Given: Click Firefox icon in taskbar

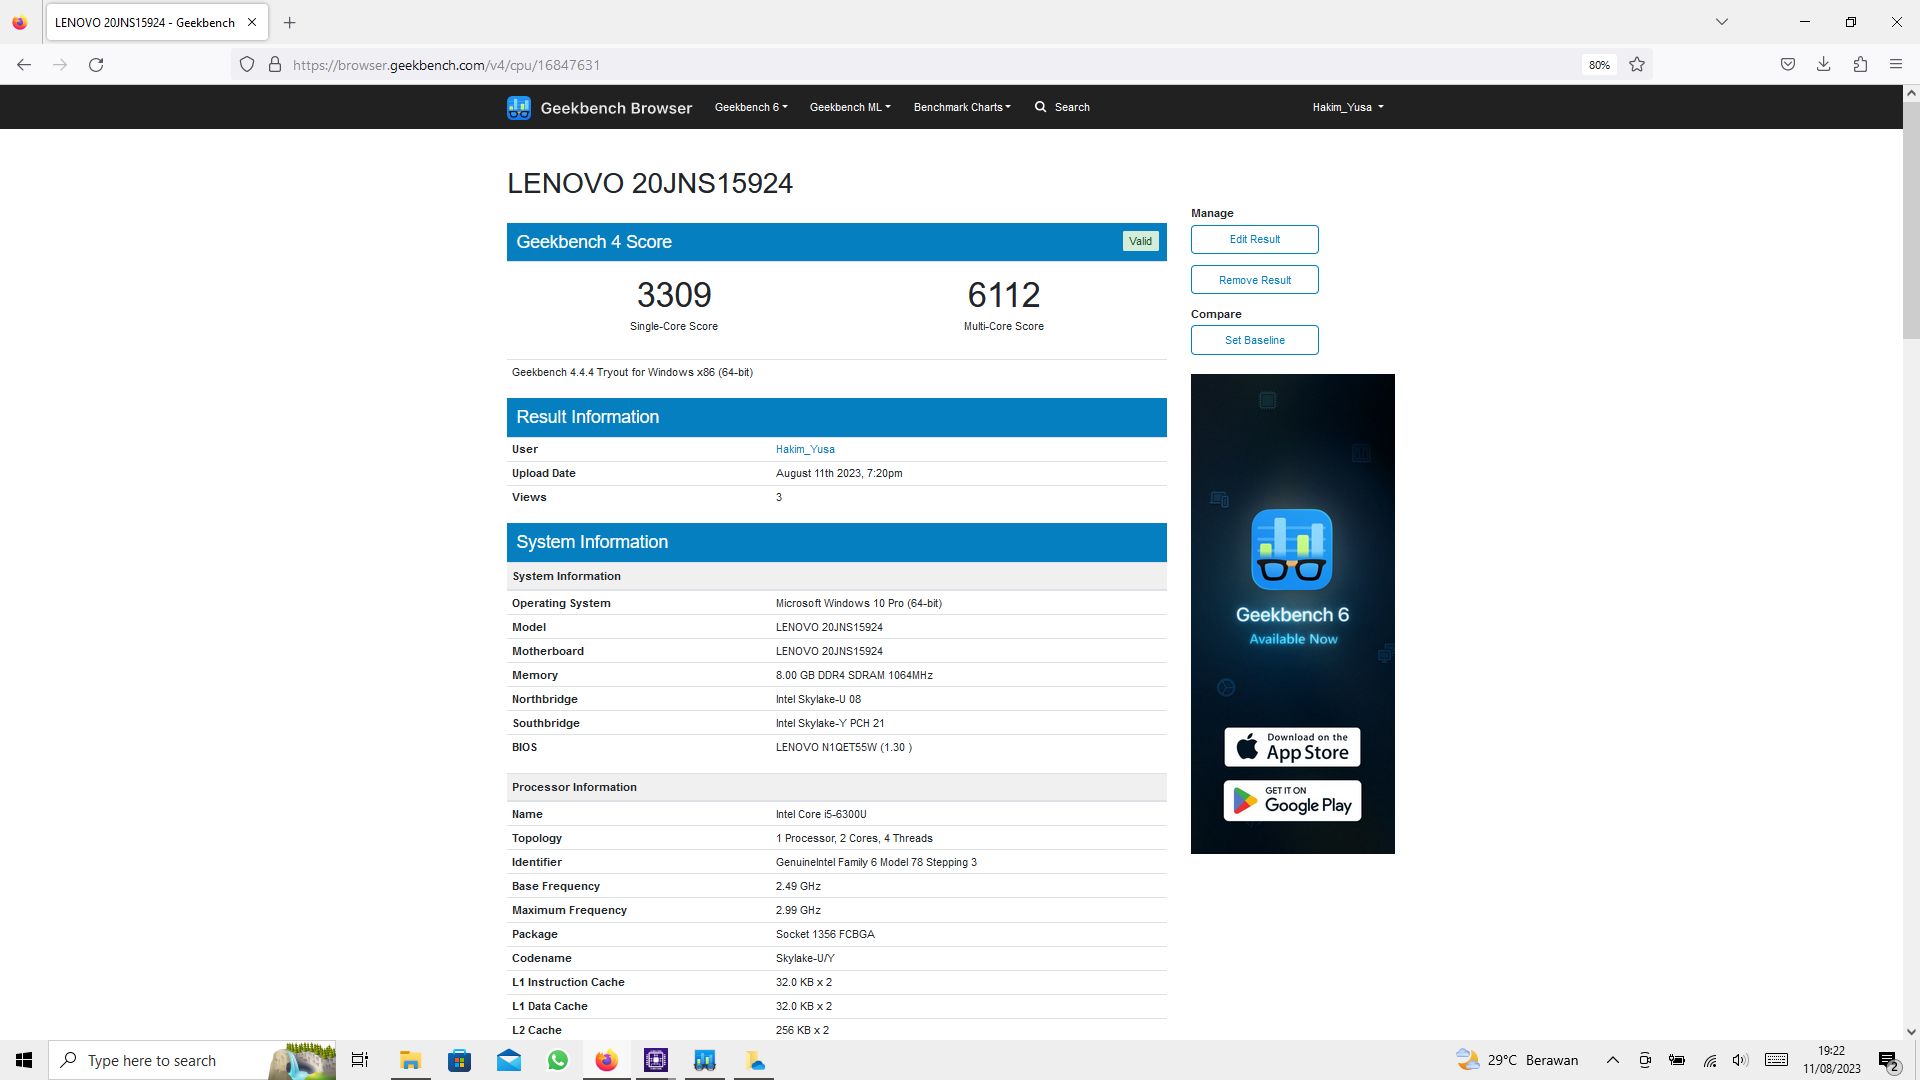Looking at the screenshot, I should (x=607, y=1060).
